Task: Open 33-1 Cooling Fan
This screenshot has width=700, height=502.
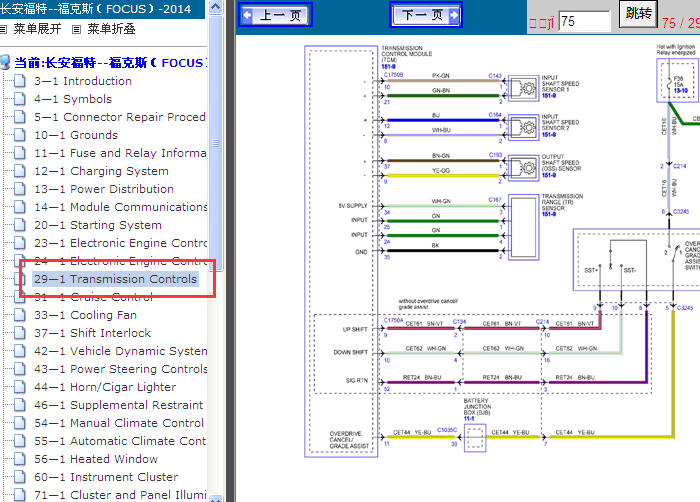Action: (85, 315)
